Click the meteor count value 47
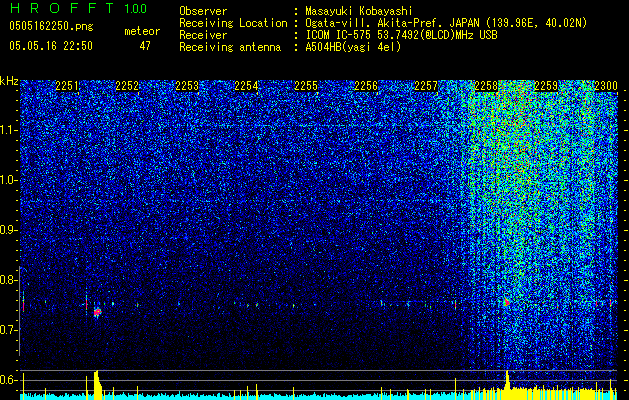 tap(145, 46)
